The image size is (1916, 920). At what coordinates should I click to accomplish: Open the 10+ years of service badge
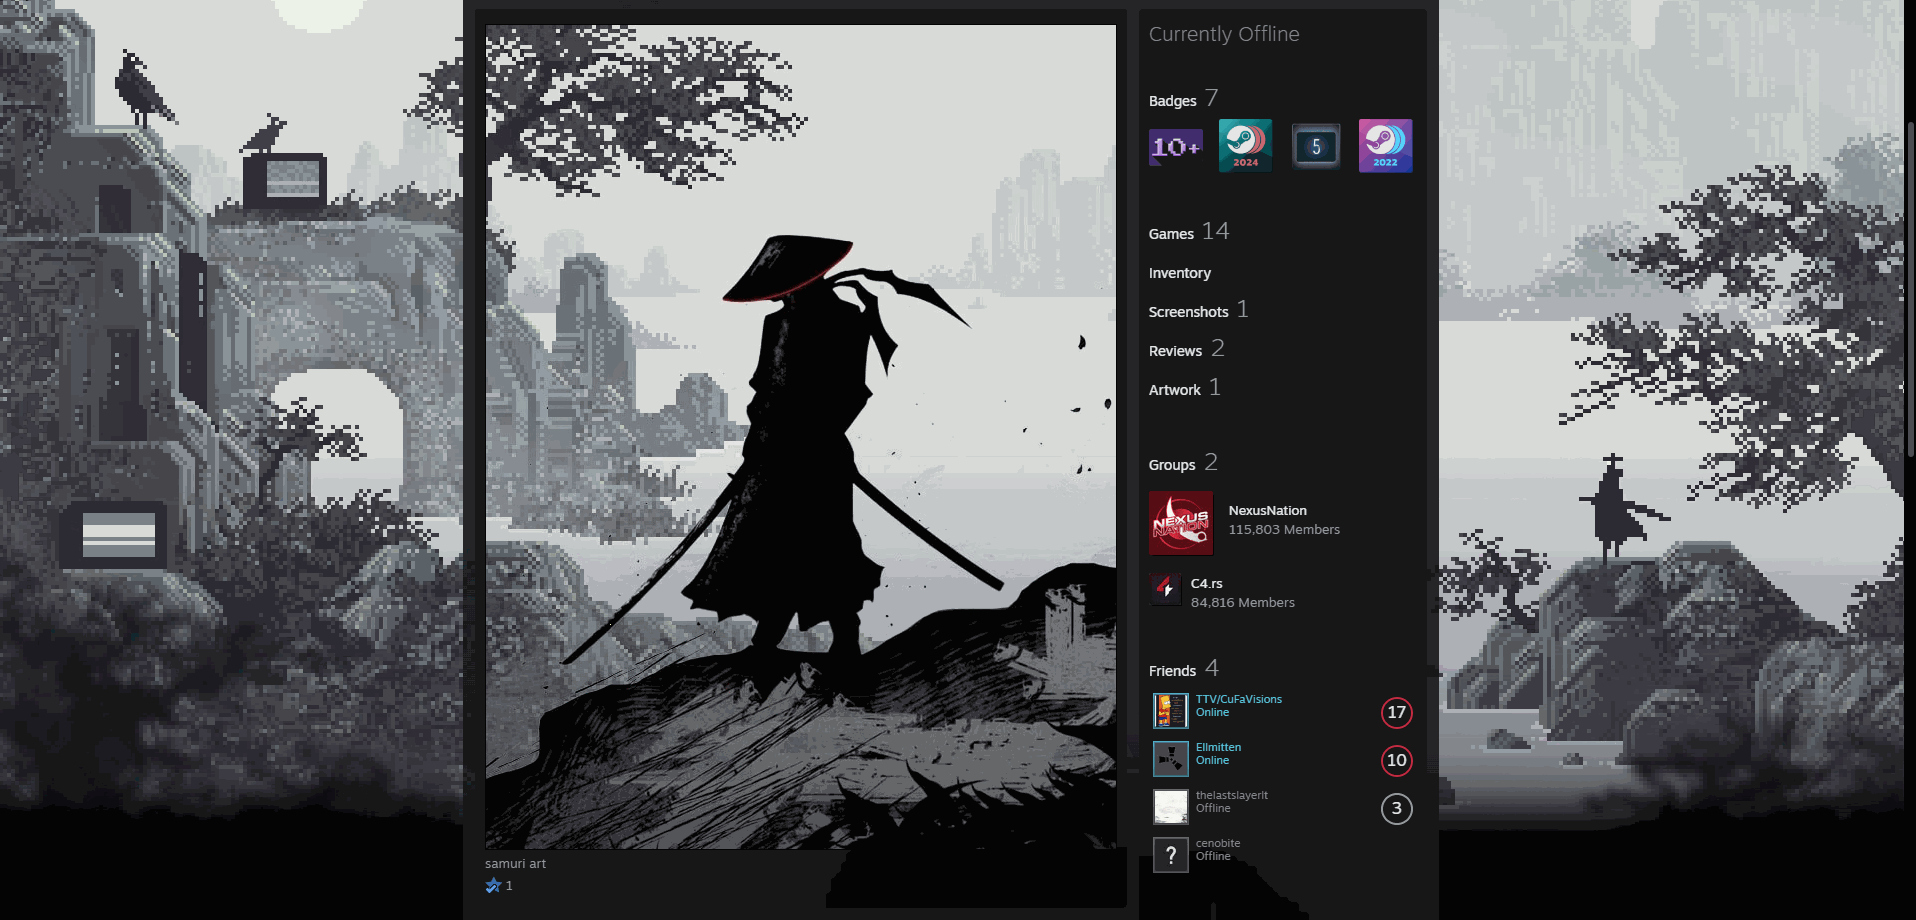[1175, 146]
